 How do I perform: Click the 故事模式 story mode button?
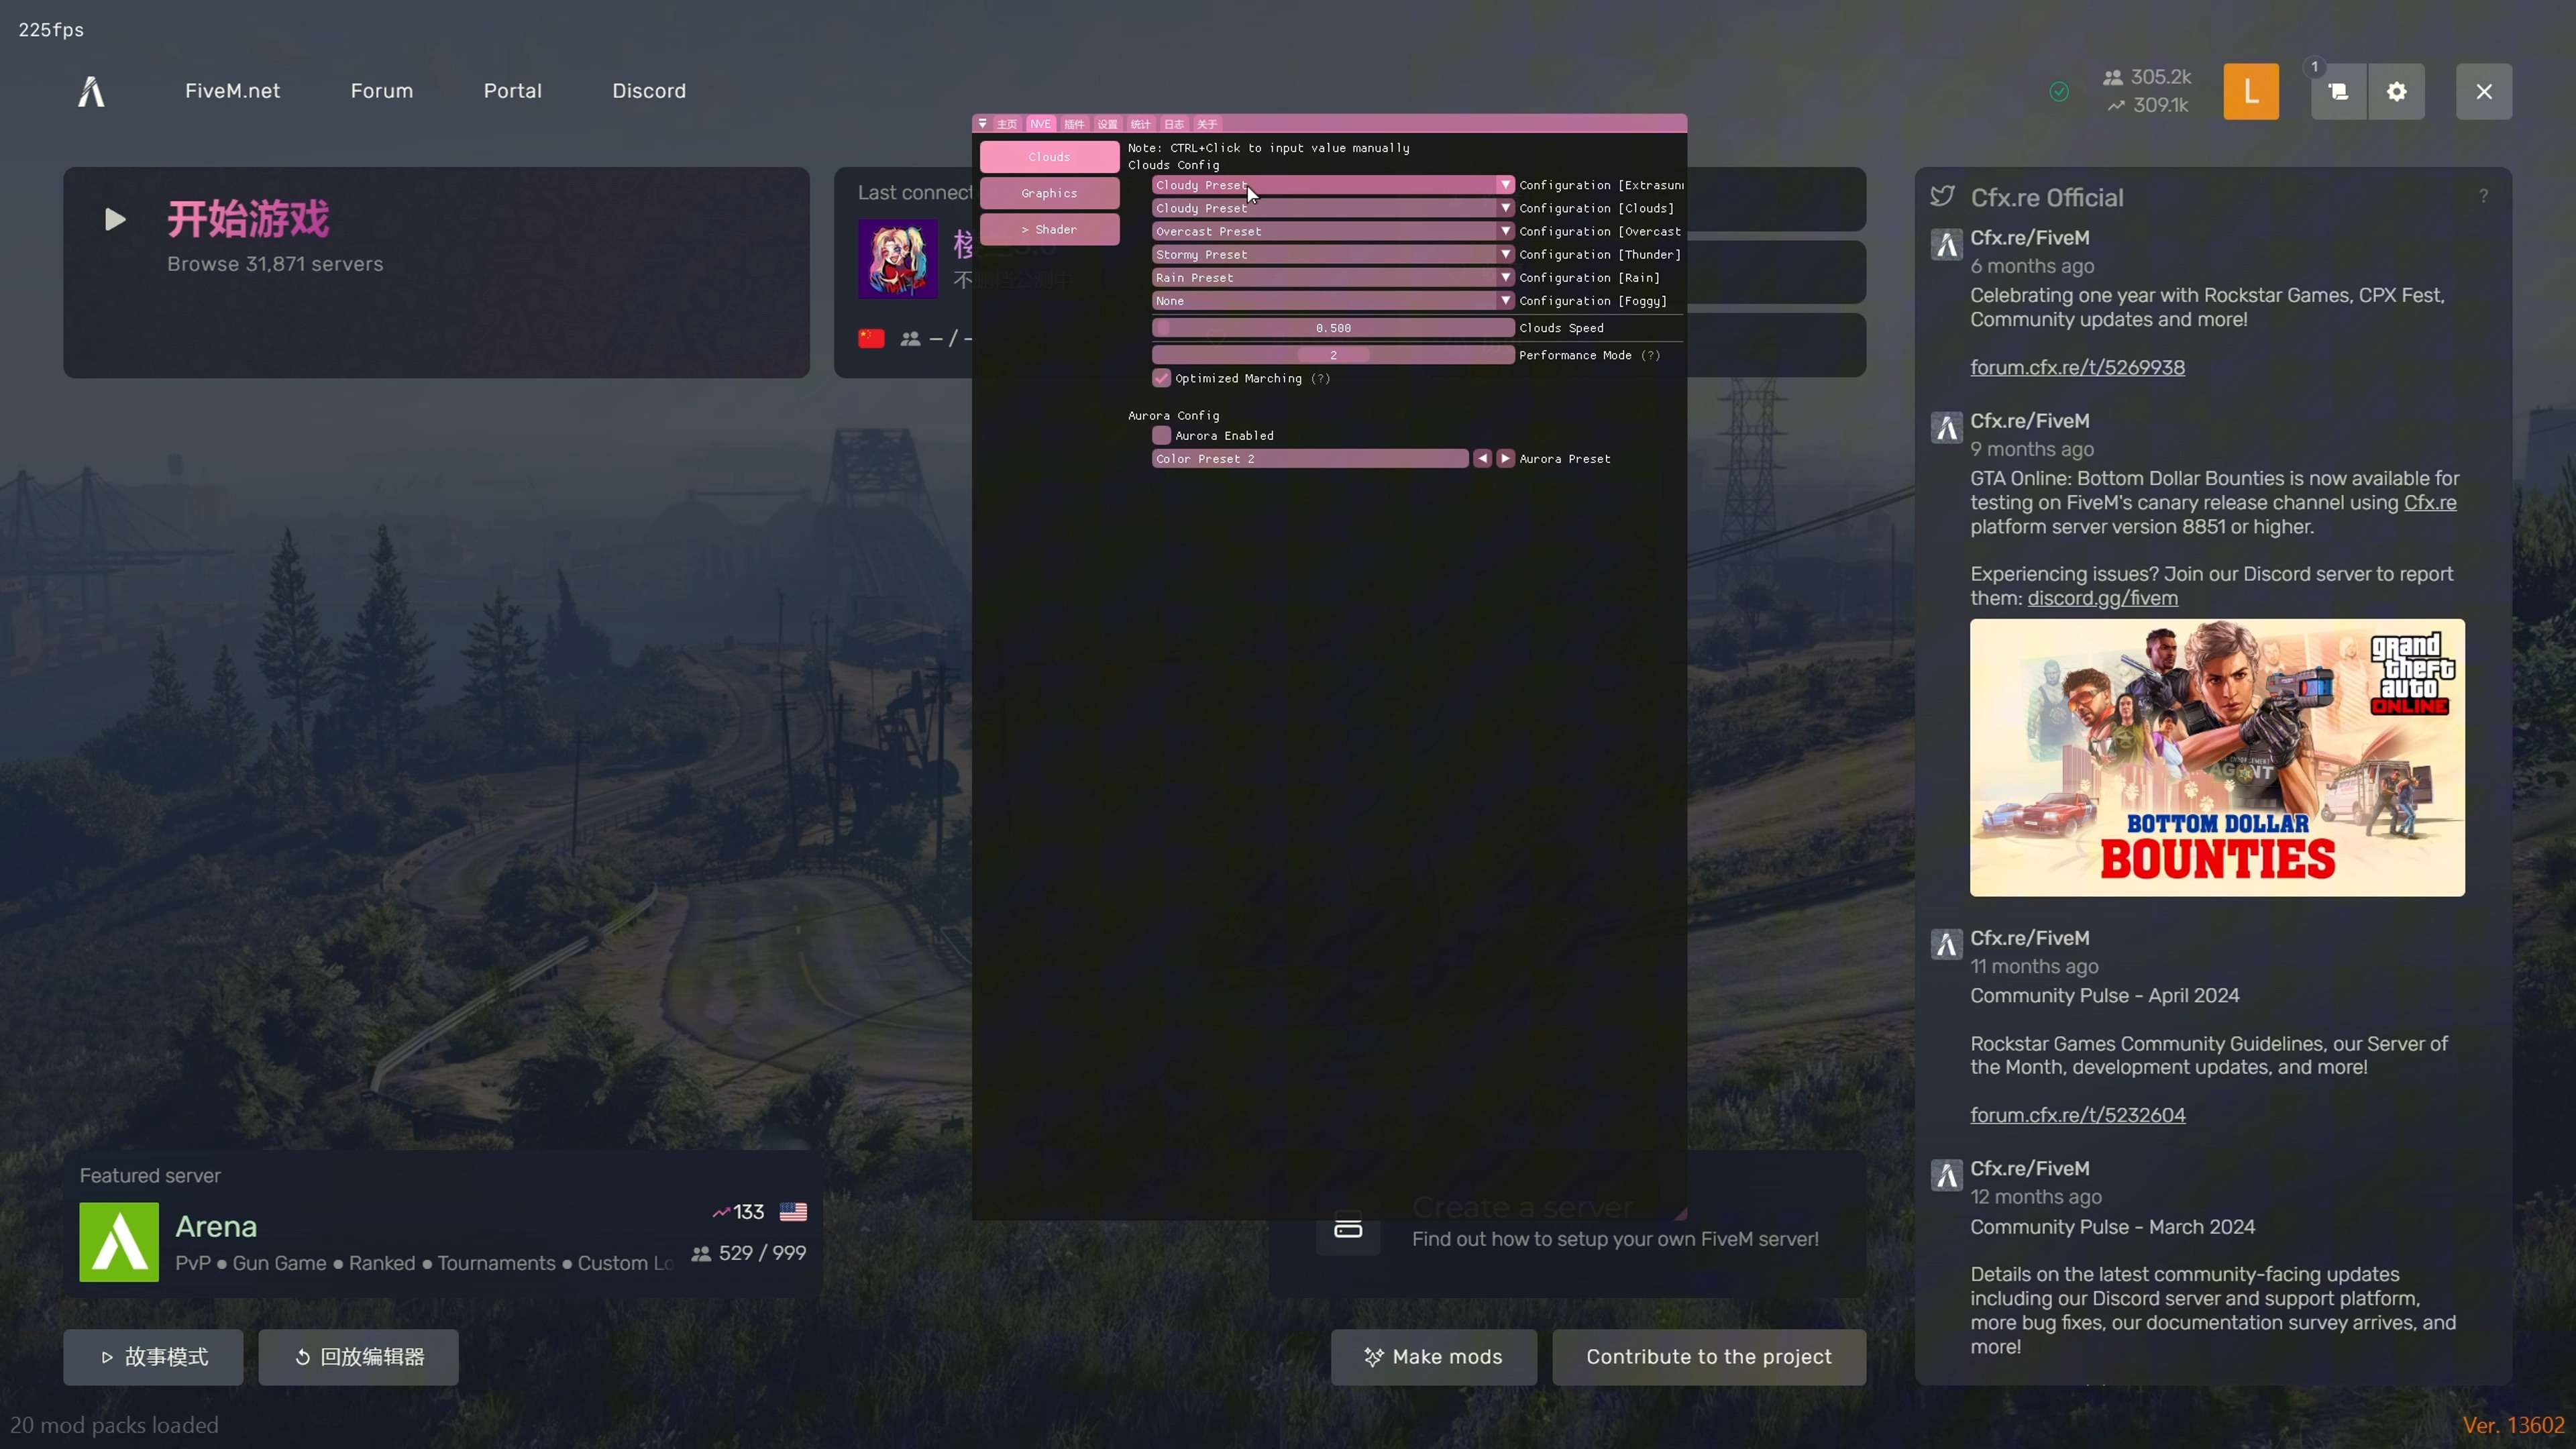[x=153, y=1357]
